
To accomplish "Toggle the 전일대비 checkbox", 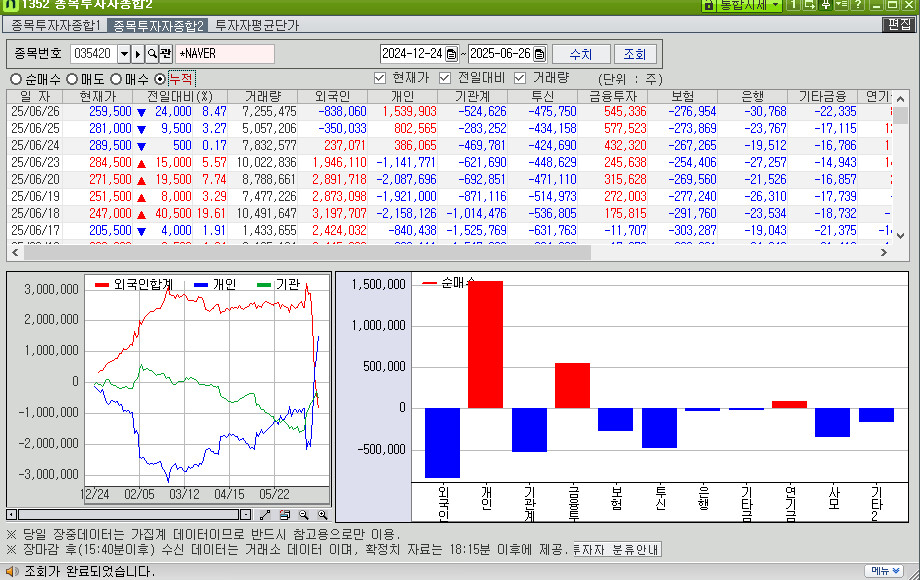I will pyautogui.click(x=445, y=78).
